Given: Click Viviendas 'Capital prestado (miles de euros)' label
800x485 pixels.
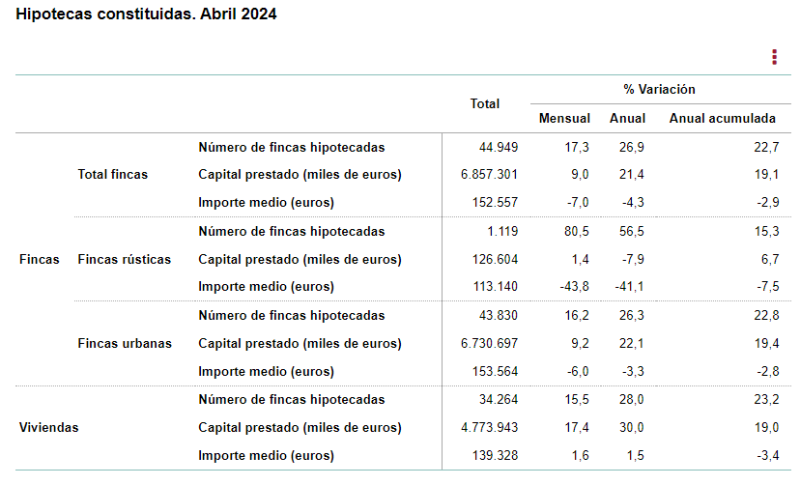Looking at the screenshot, I should pyautogui.click(x=300, y=427).
